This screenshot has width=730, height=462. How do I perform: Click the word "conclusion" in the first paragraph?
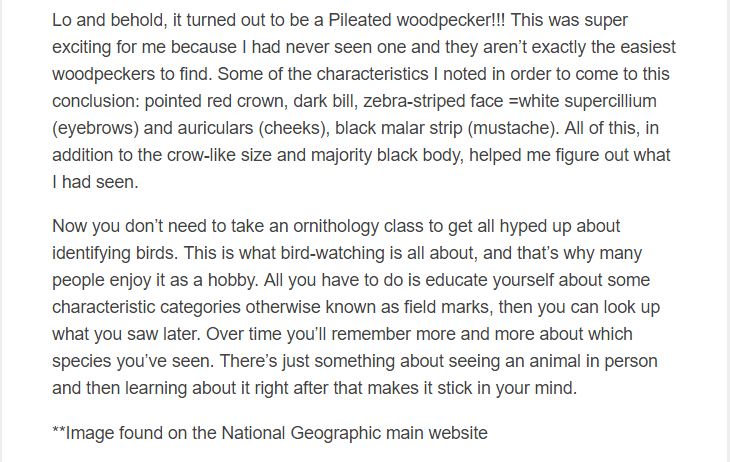pos(99,101)
